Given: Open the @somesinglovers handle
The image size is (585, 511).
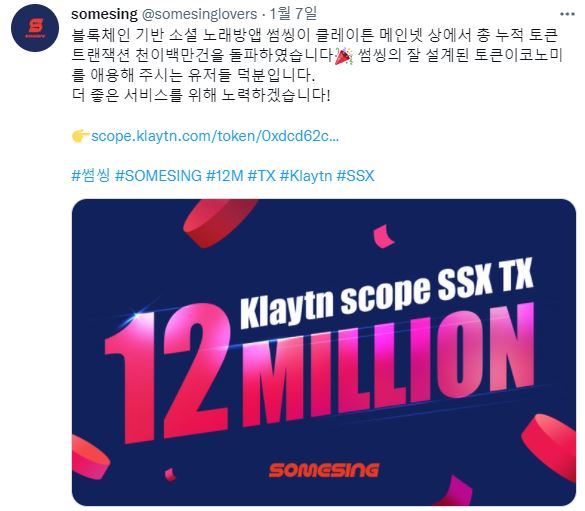Looking at the screenshot, I should 200,14.
